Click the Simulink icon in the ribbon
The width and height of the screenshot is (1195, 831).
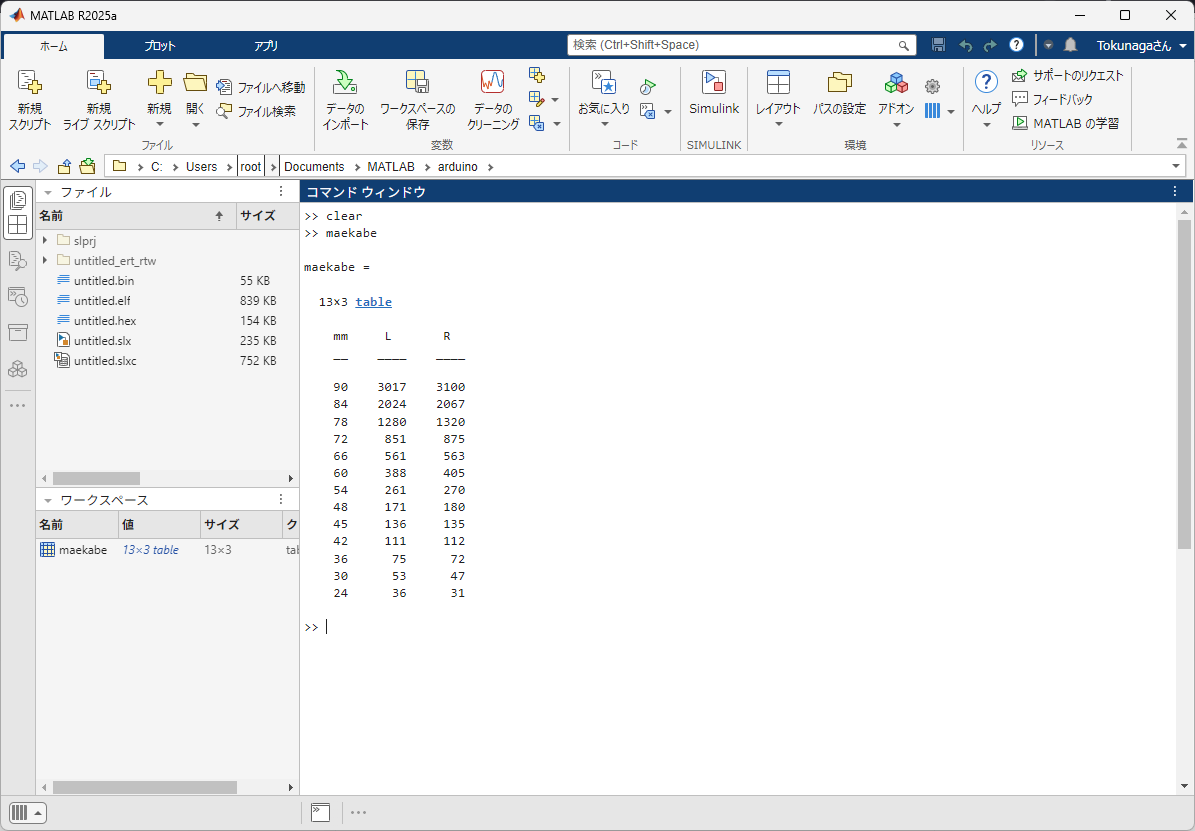[713, 83]
